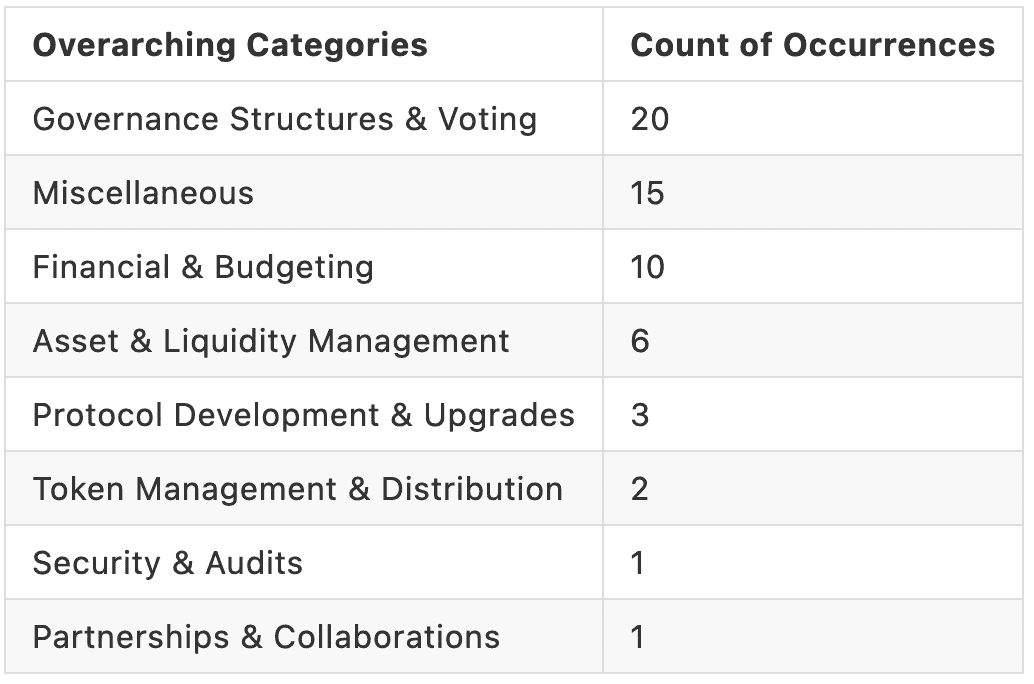This screenshot has height=684, width=1034.
Task: Click the Protocol Development & Upgrades cell
Action: click(x=303, y=415)
